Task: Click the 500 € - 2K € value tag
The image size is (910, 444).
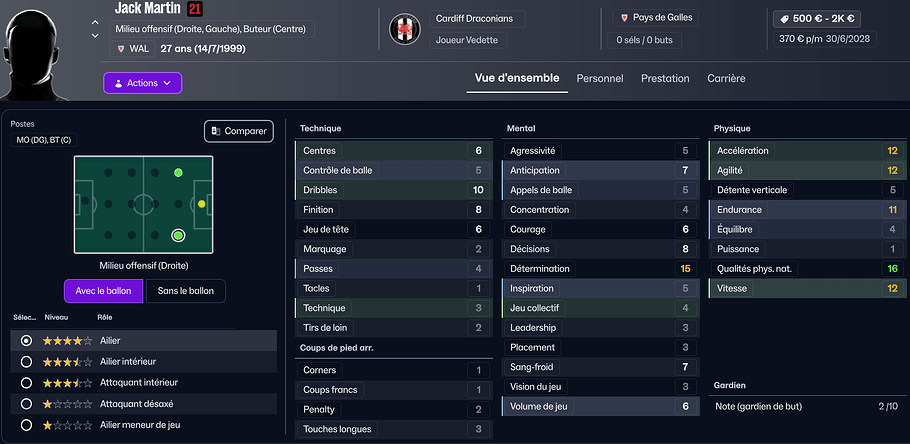Action: pos(817,19)
